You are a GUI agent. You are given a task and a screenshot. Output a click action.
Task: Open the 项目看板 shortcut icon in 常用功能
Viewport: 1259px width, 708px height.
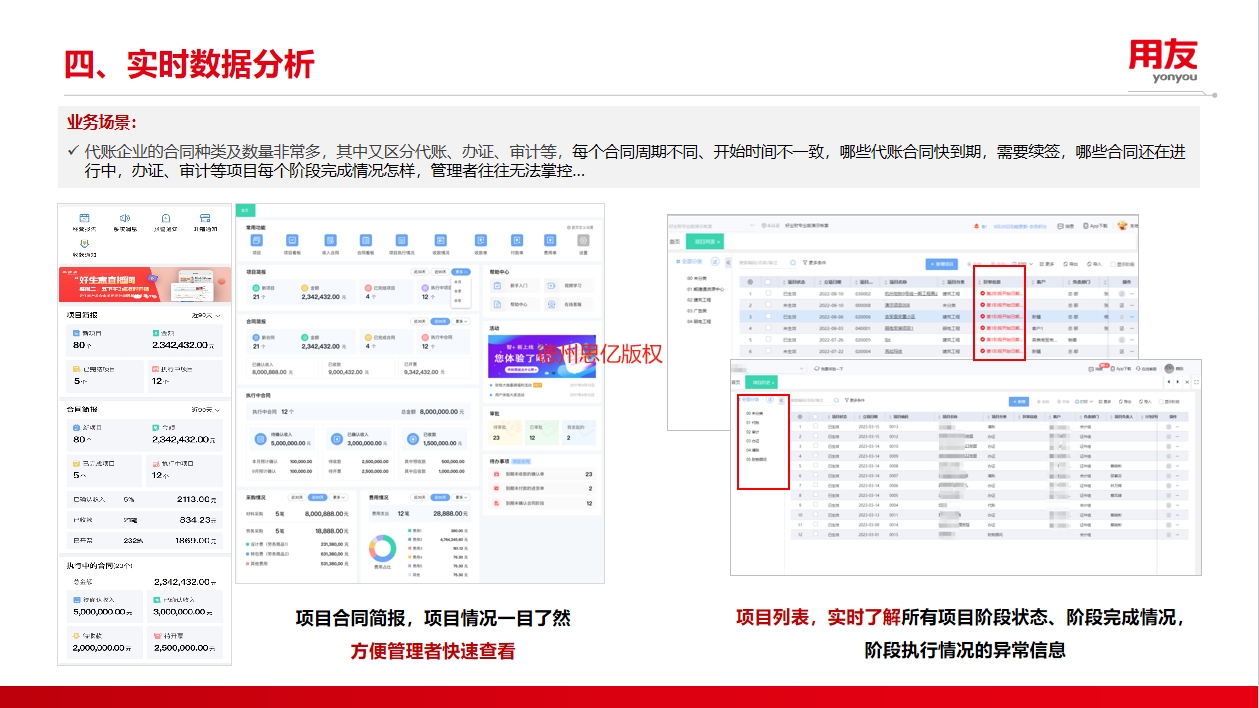pyautogui.click(x=292, y=240)
